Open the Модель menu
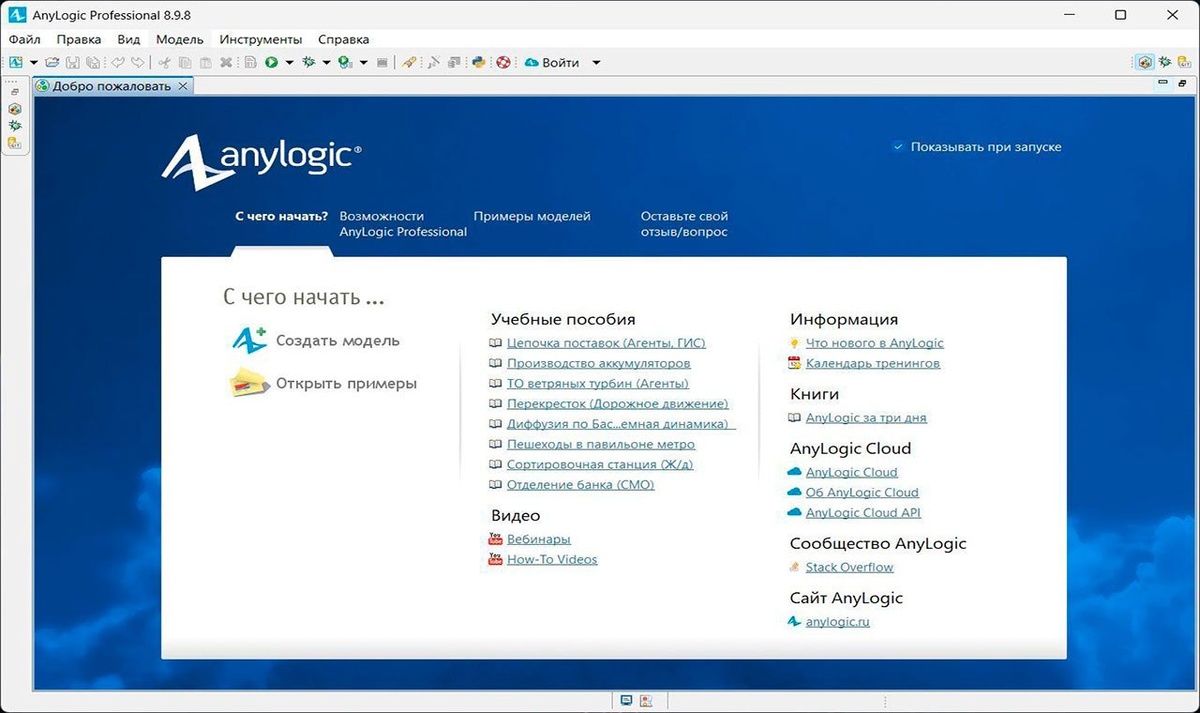This screenshot has height=713, width=1200. (180, 39)
